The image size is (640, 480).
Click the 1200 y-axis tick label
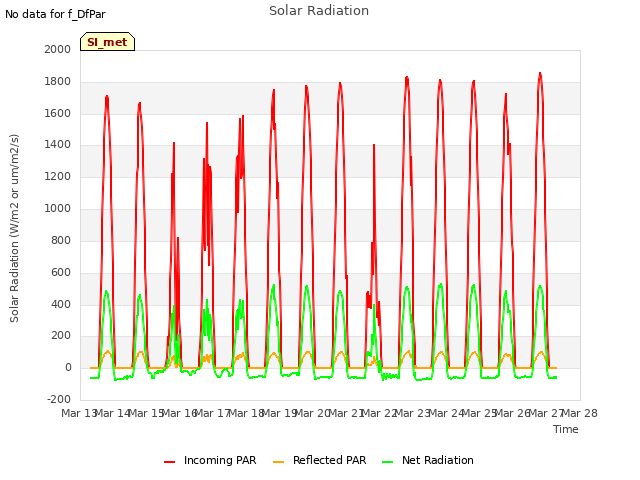[x=58, y=177]
